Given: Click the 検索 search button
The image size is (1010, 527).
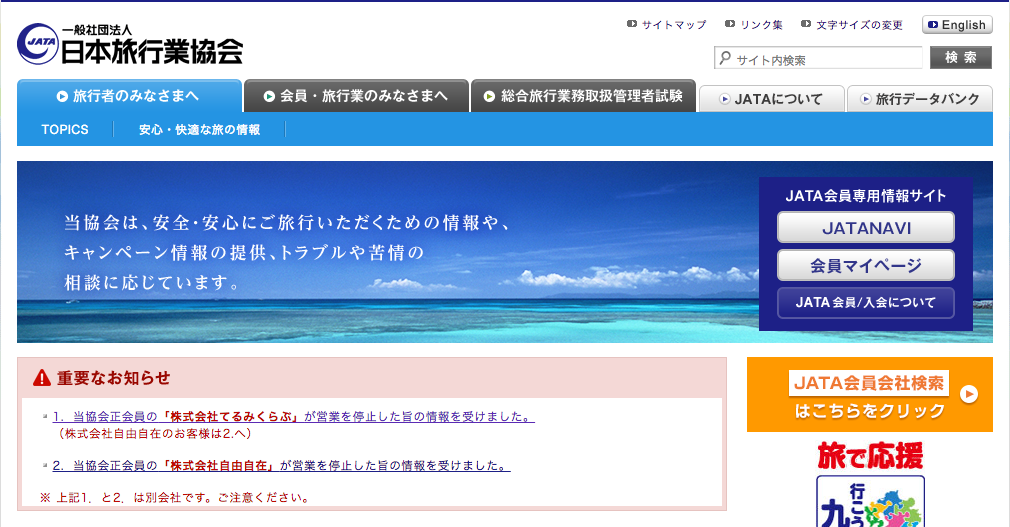Looking at the screenshot, I should 960,57.
